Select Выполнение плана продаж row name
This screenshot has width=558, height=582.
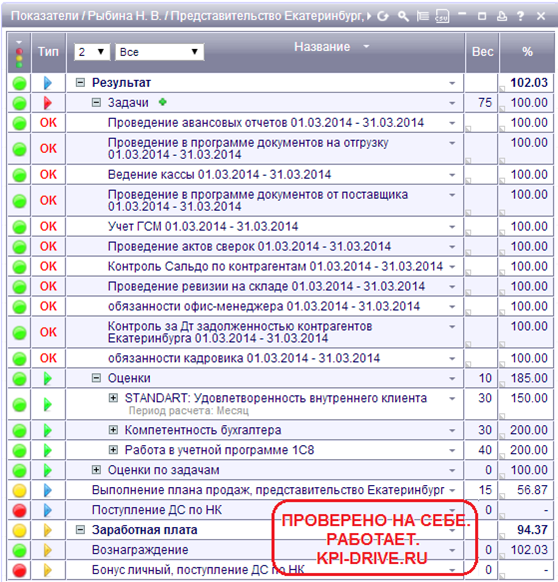[x=268, y=490]
